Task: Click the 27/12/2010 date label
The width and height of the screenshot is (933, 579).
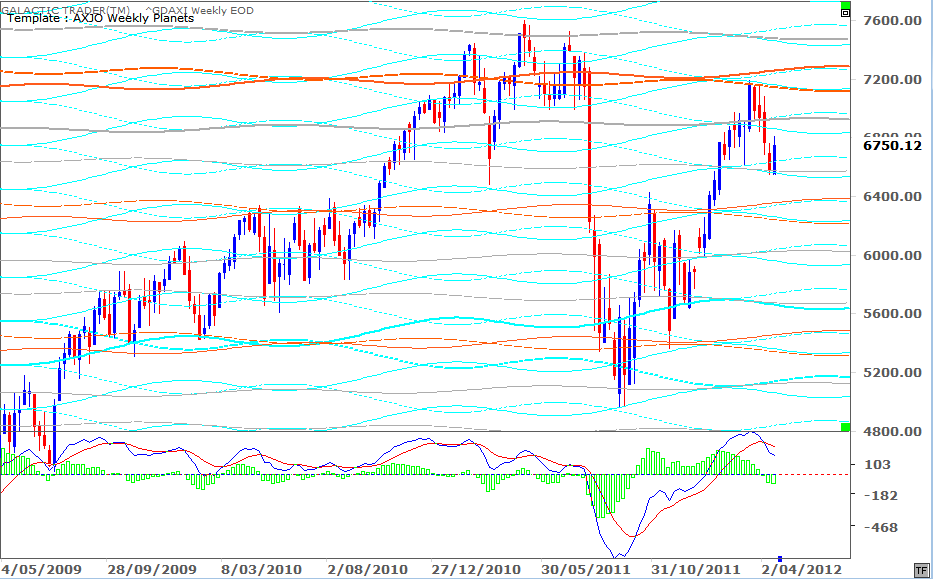Action: [x=477, y=569]
